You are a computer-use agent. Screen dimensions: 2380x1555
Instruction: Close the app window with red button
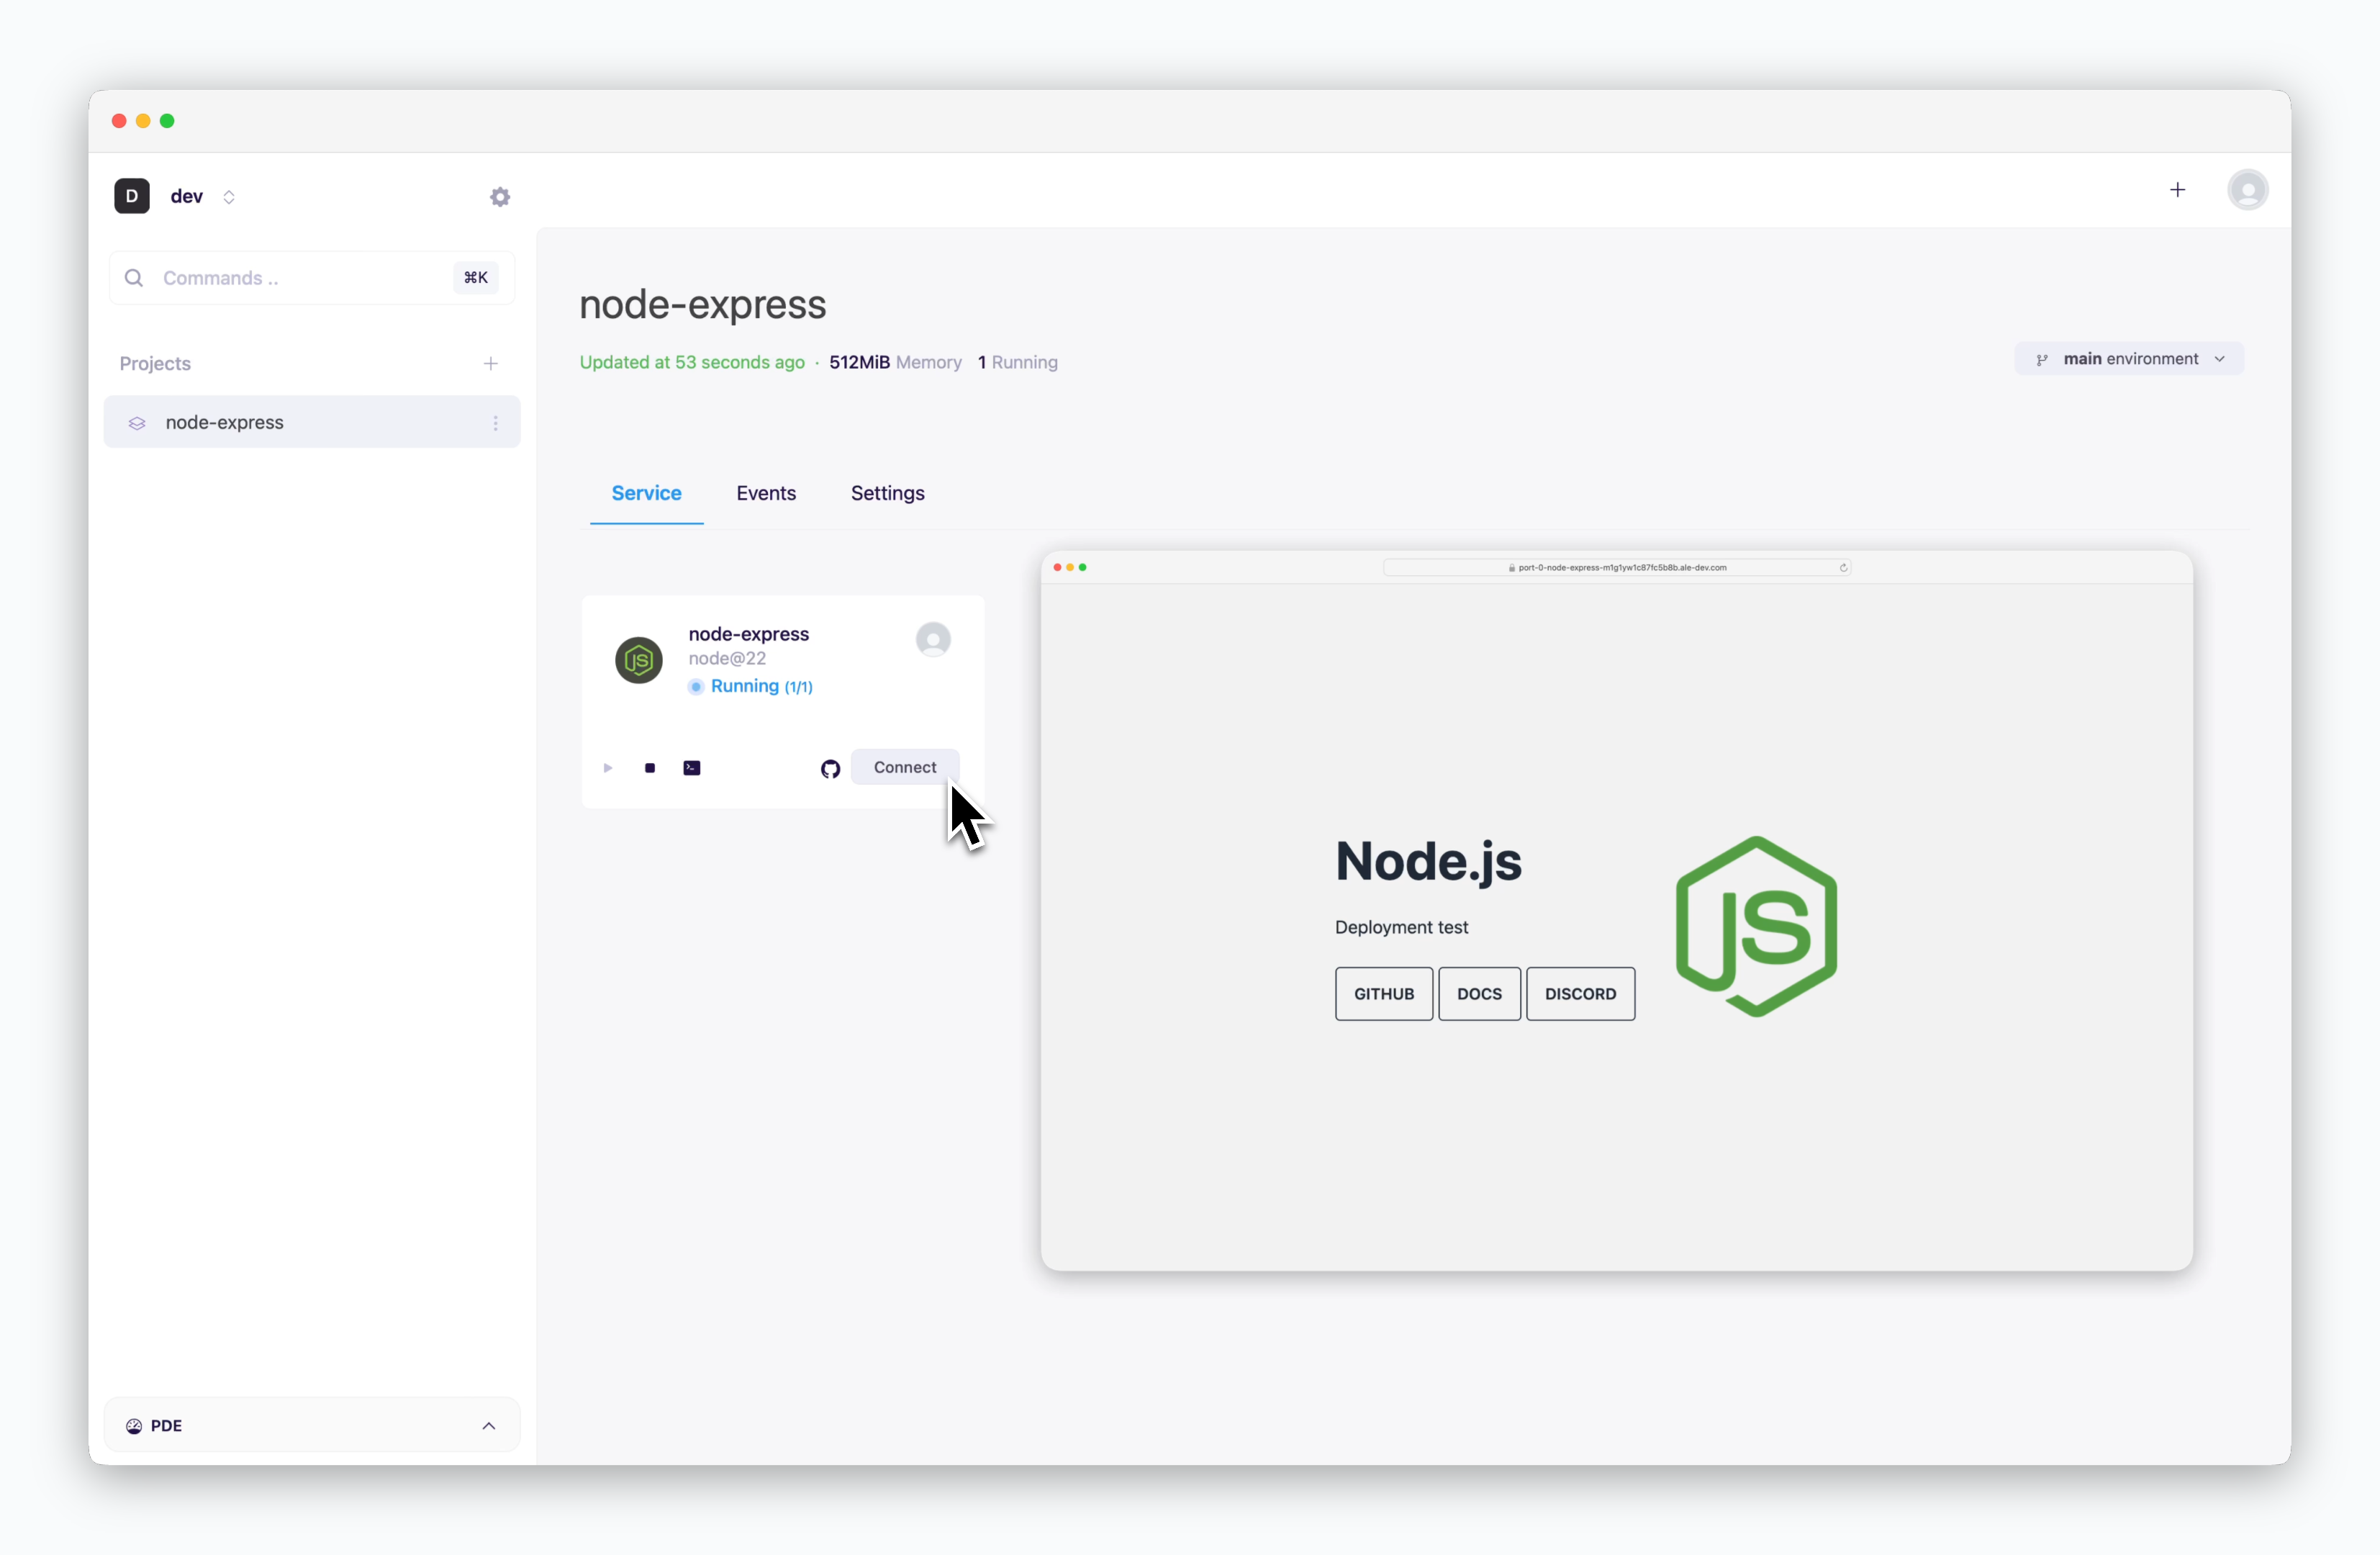119,121
